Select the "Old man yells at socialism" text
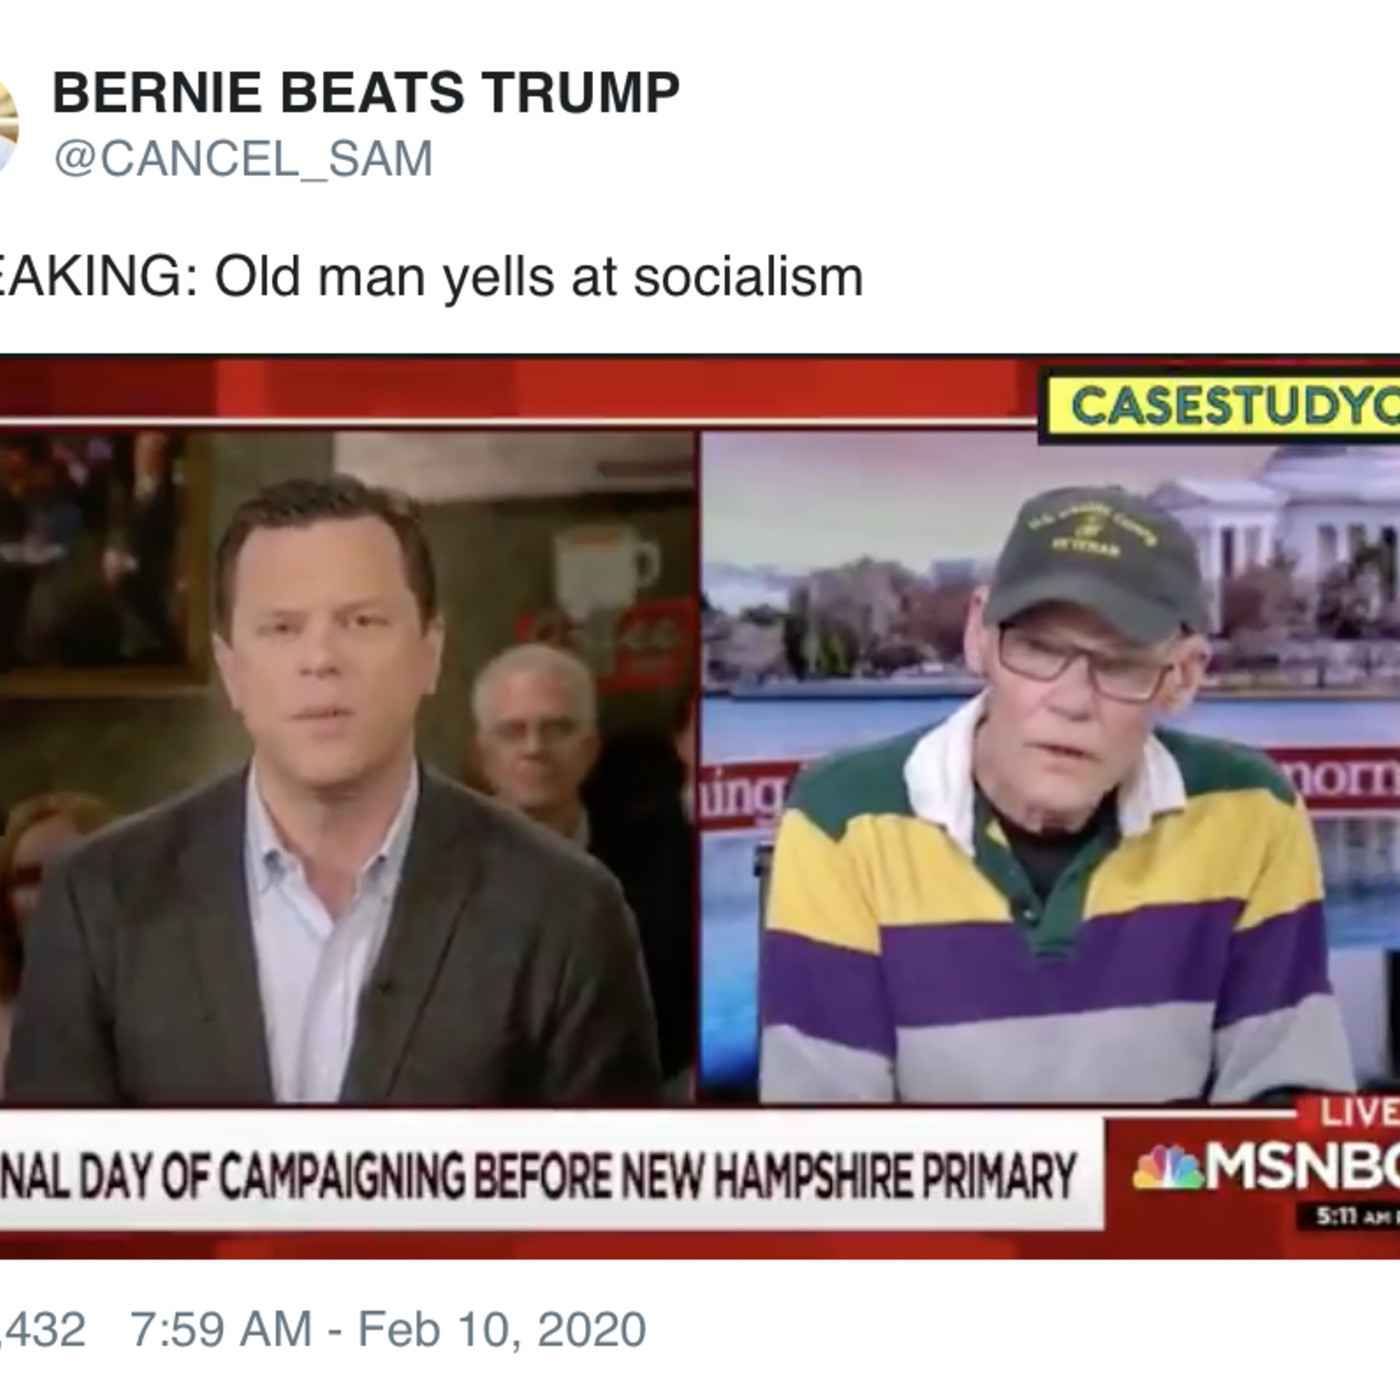 click(x=538, y=277)
